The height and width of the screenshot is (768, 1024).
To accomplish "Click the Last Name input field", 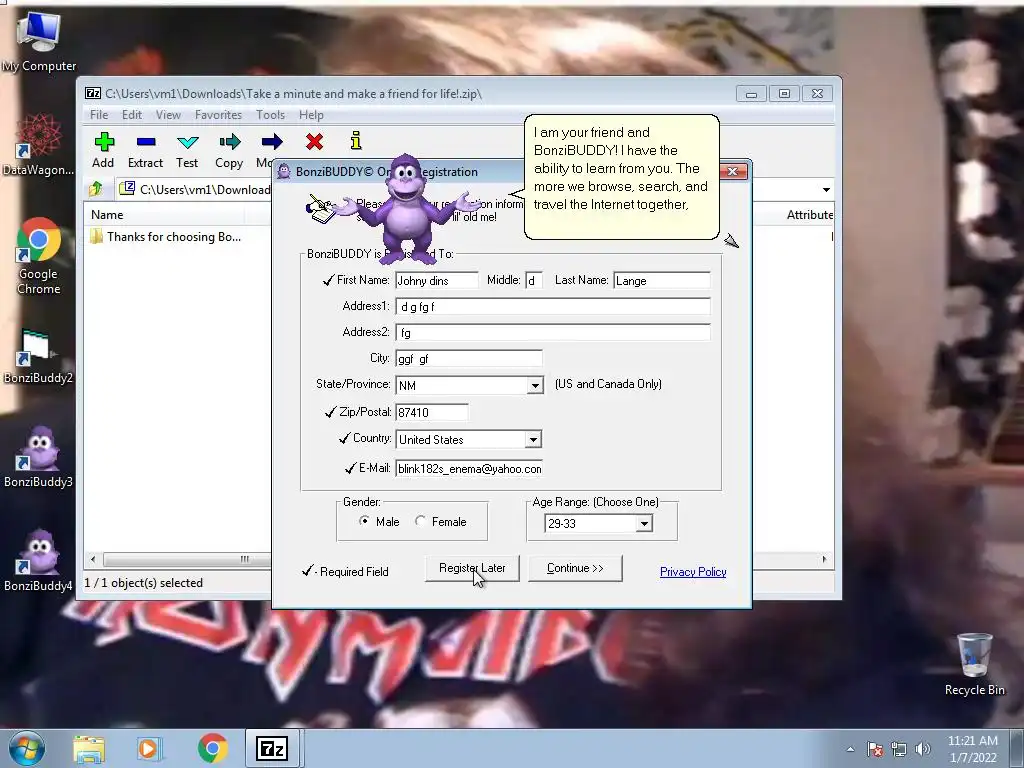I will [662, 281].
